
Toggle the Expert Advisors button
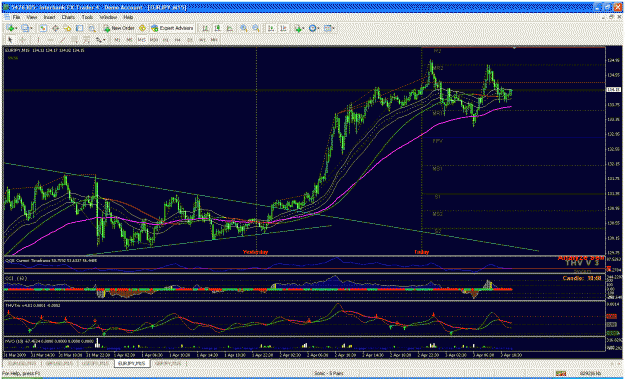pos(172,28)
